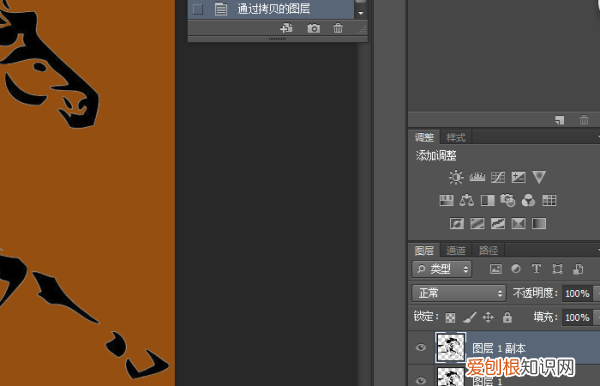The image size is (600, 386).
Task: Add Gradient Map adjustment
Action: 539,223
